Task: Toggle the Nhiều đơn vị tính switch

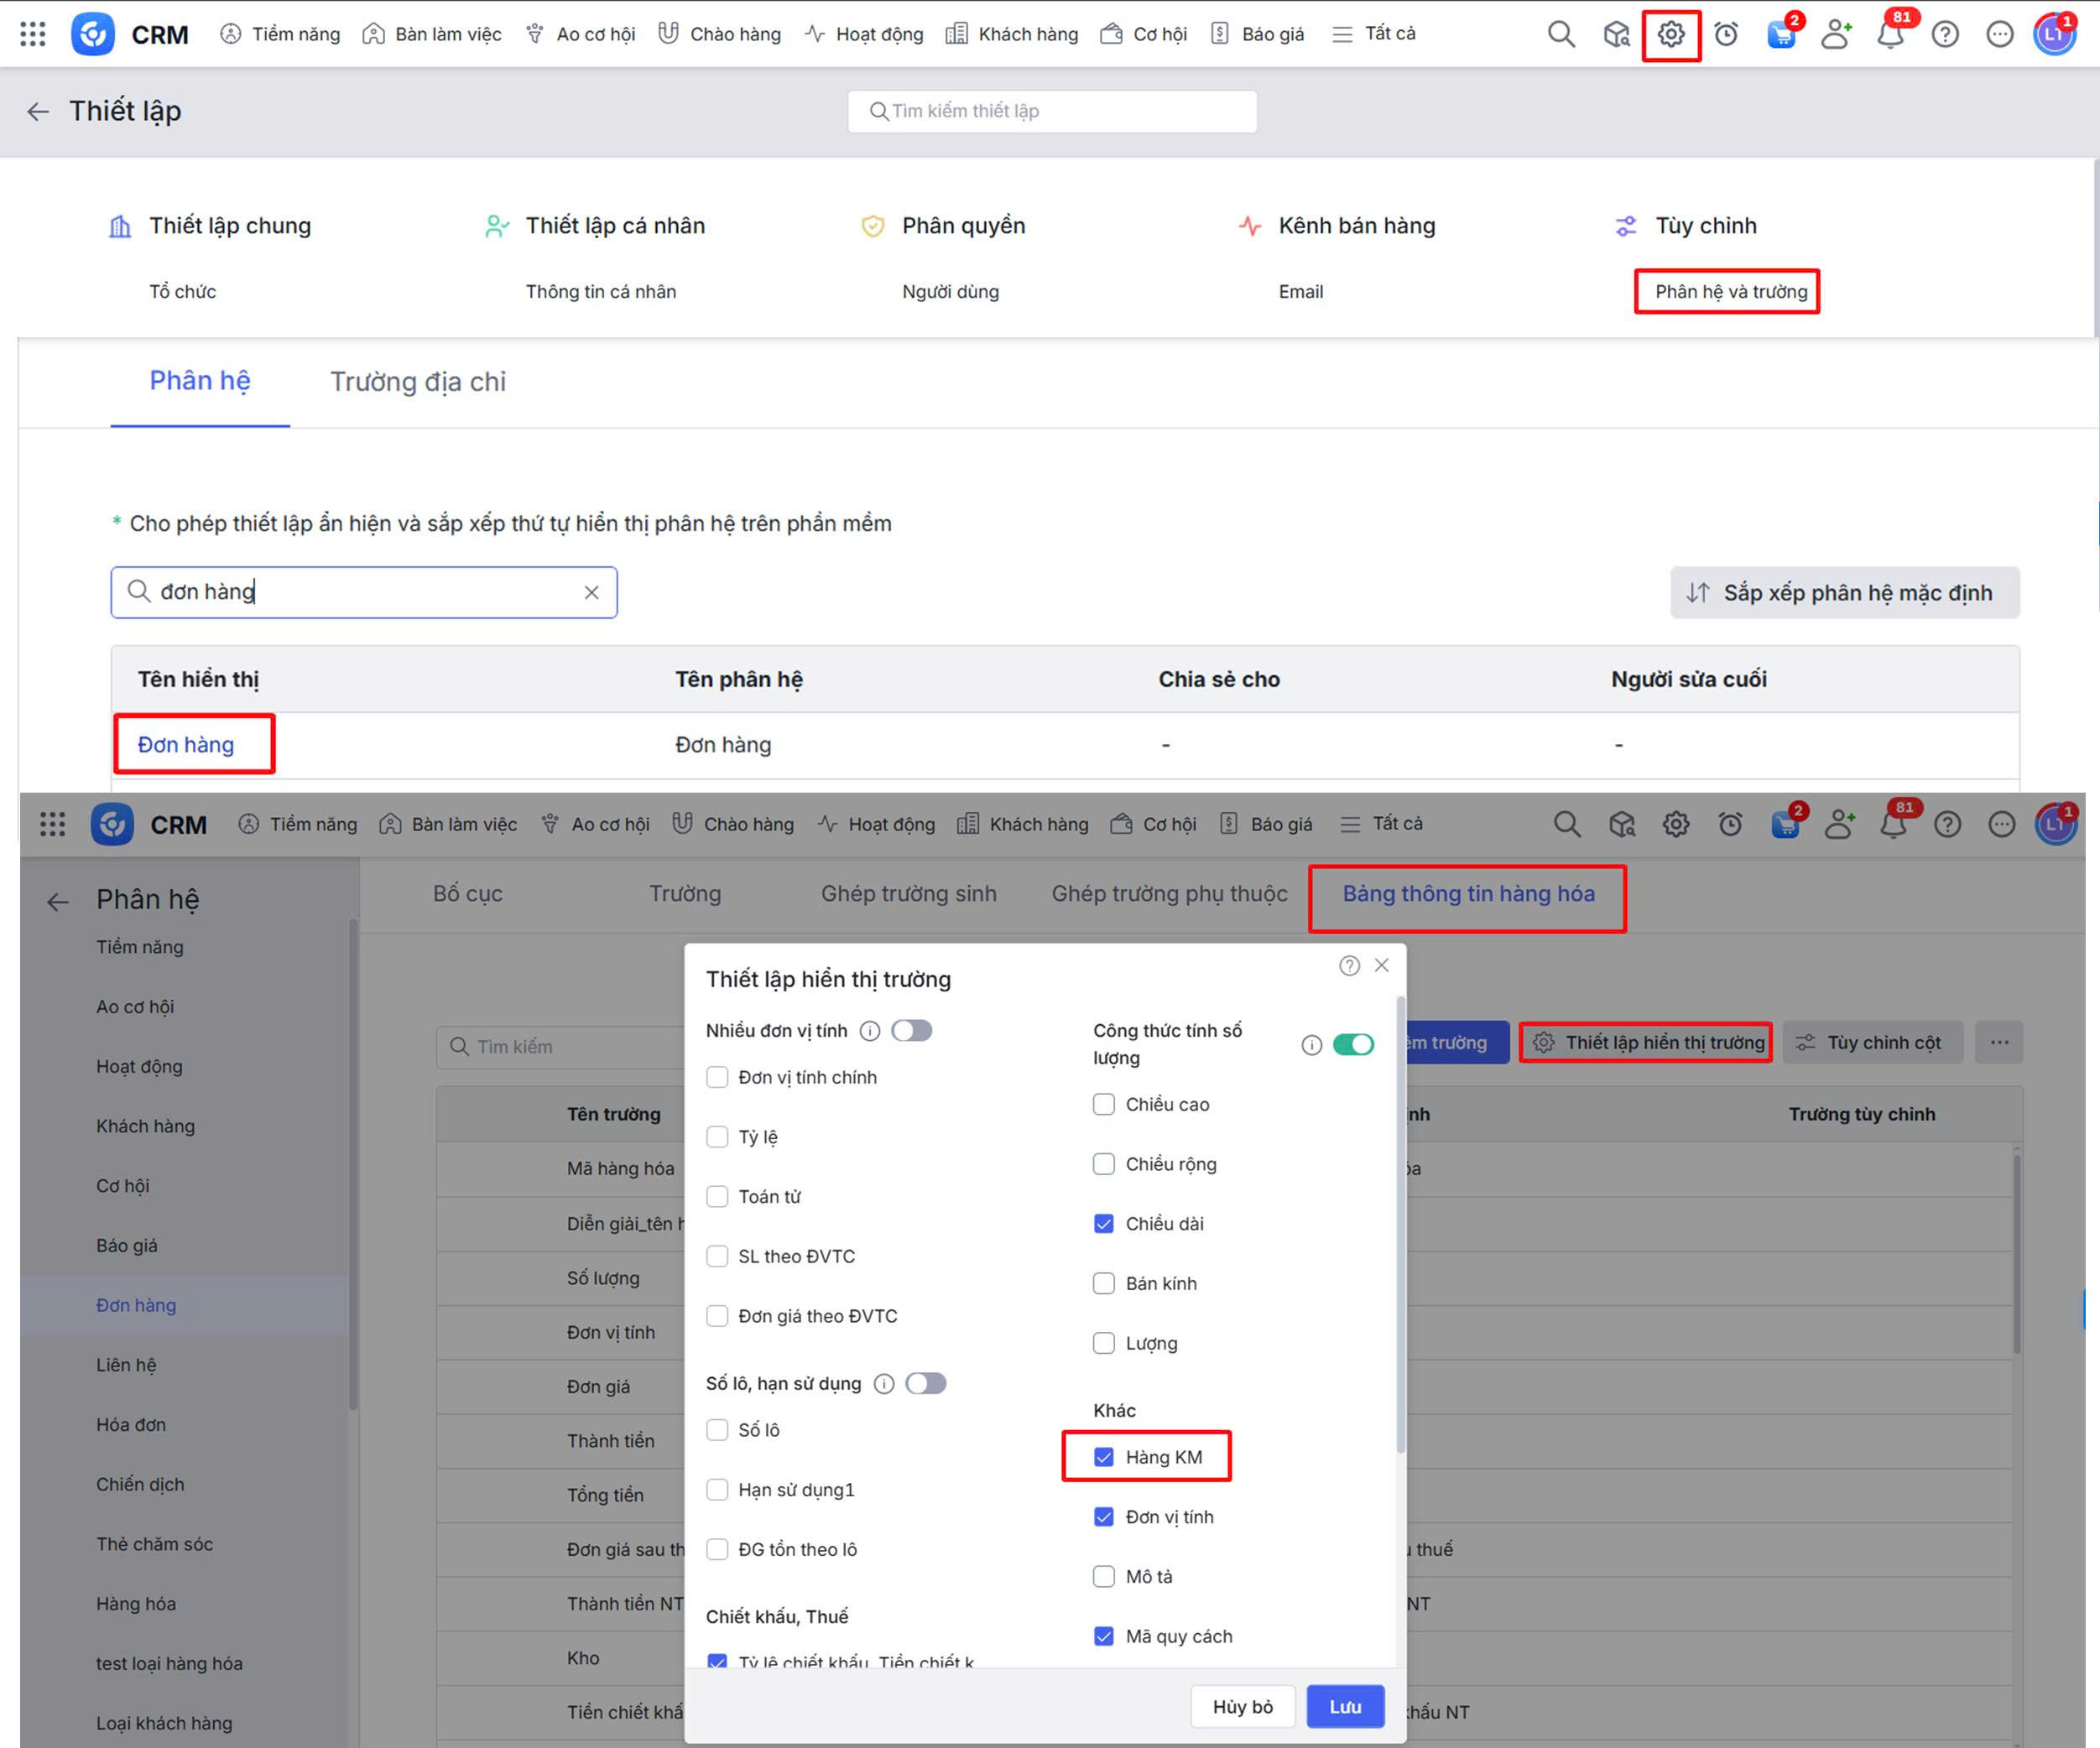Action: [912, 1030]
